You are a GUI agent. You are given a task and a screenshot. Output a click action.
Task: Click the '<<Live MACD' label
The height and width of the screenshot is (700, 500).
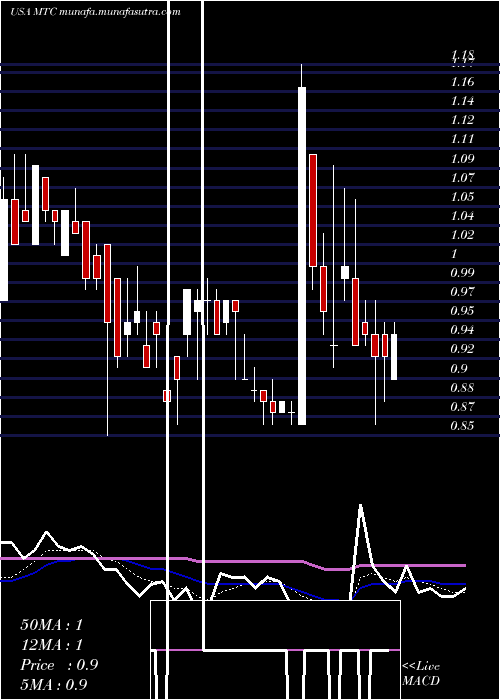(x=421, y=674)
